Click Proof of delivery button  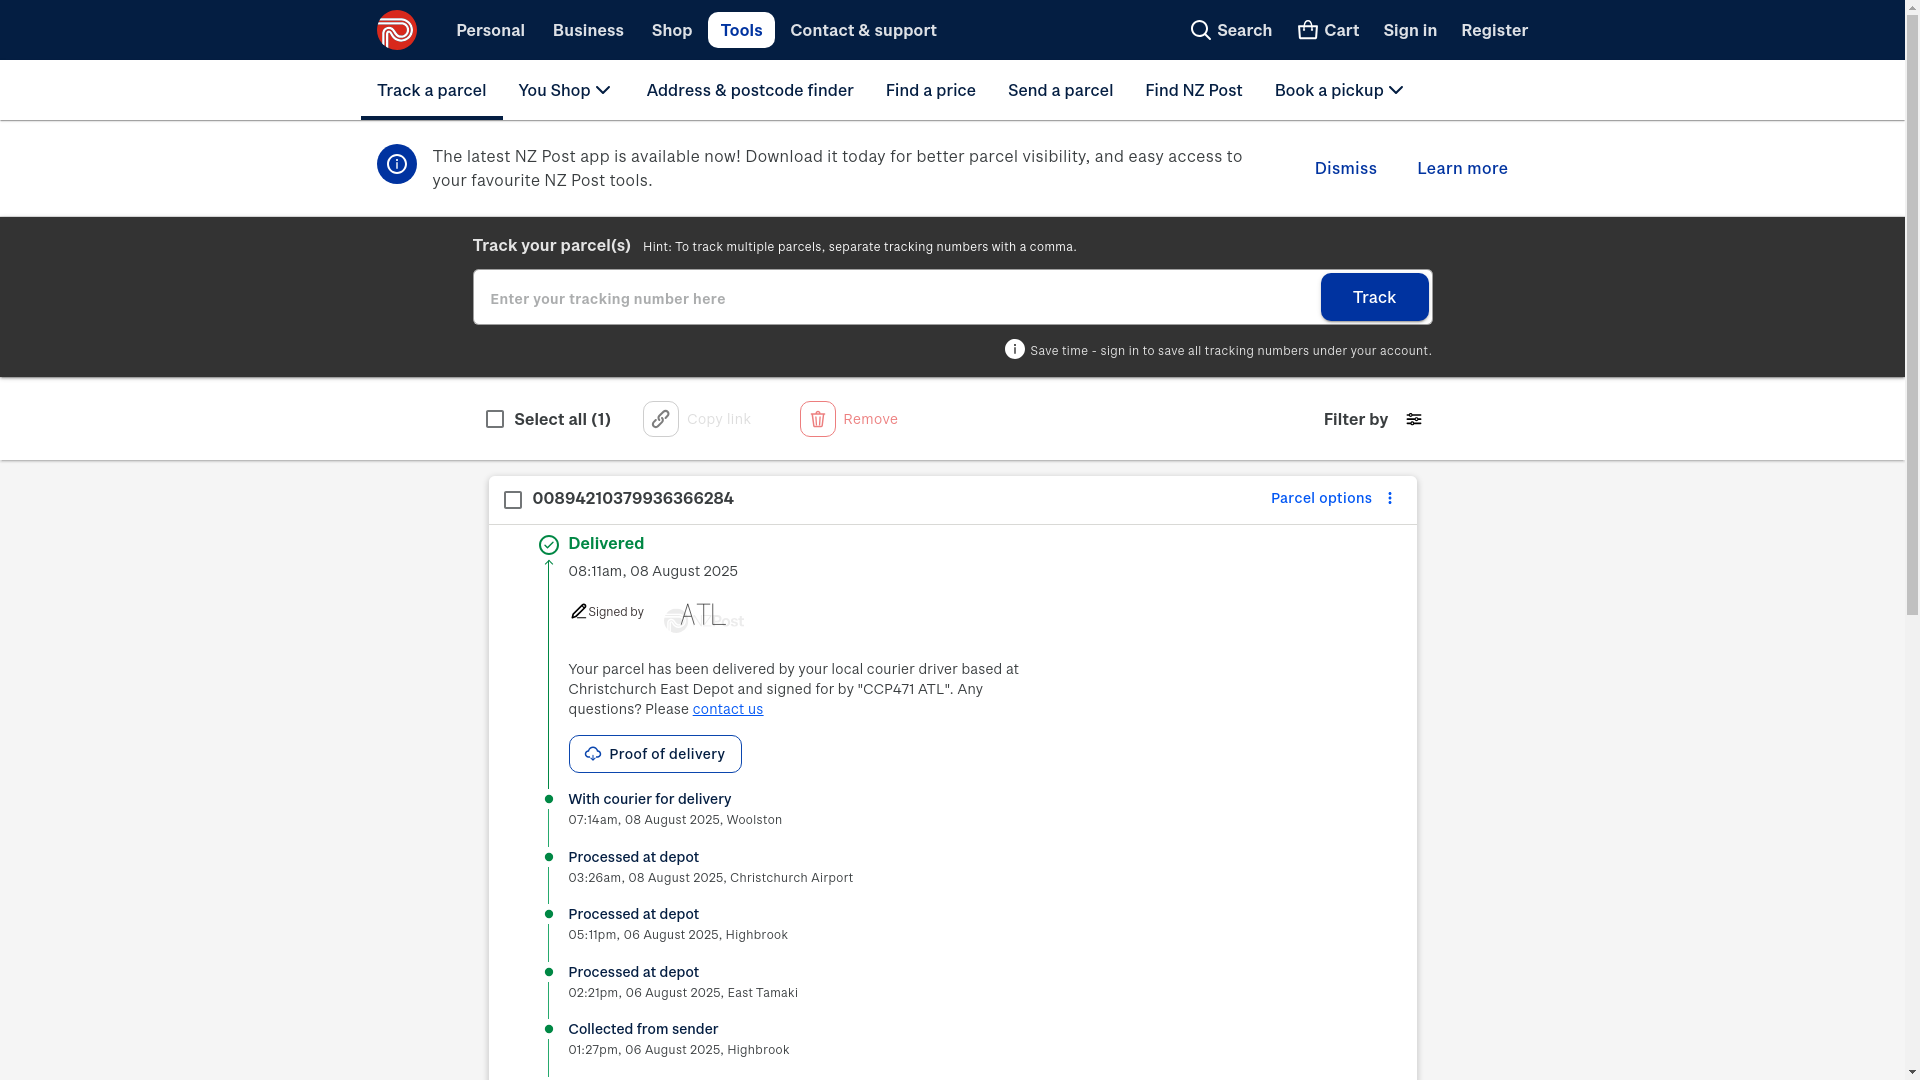coord(655,754)
